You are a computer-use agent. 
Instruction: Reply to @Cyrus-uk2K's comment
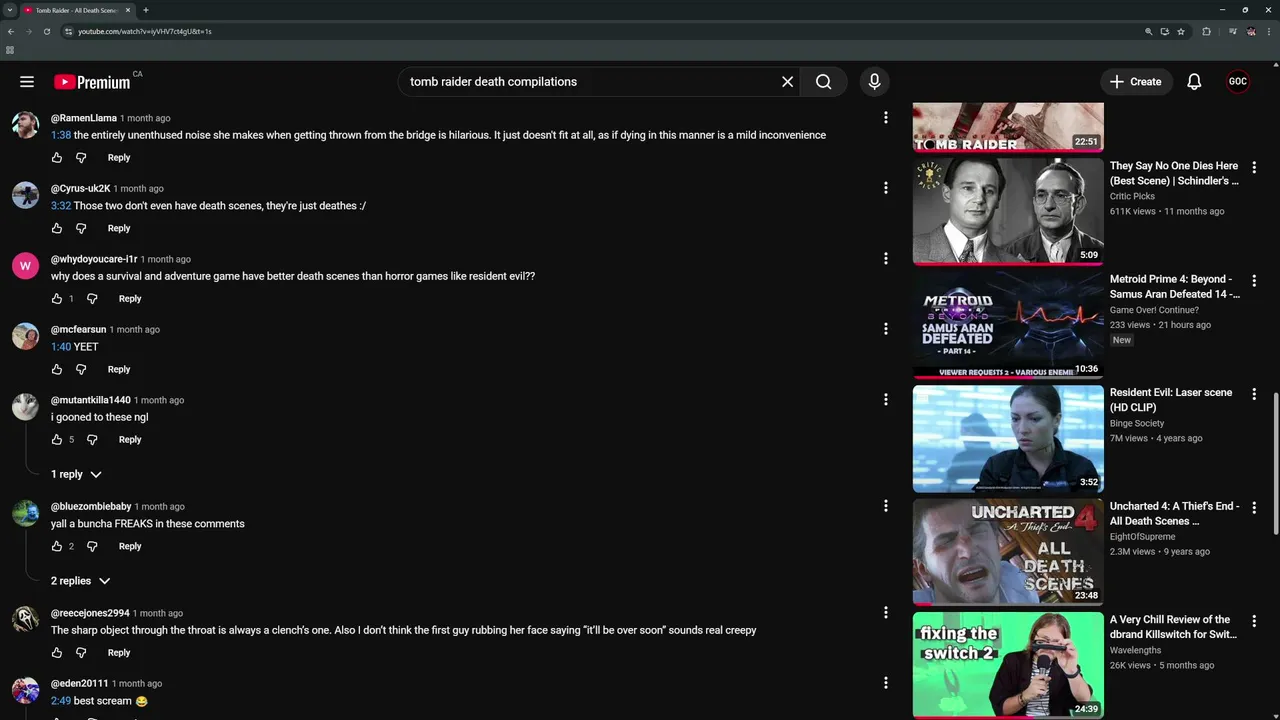[x=119, y=228]
